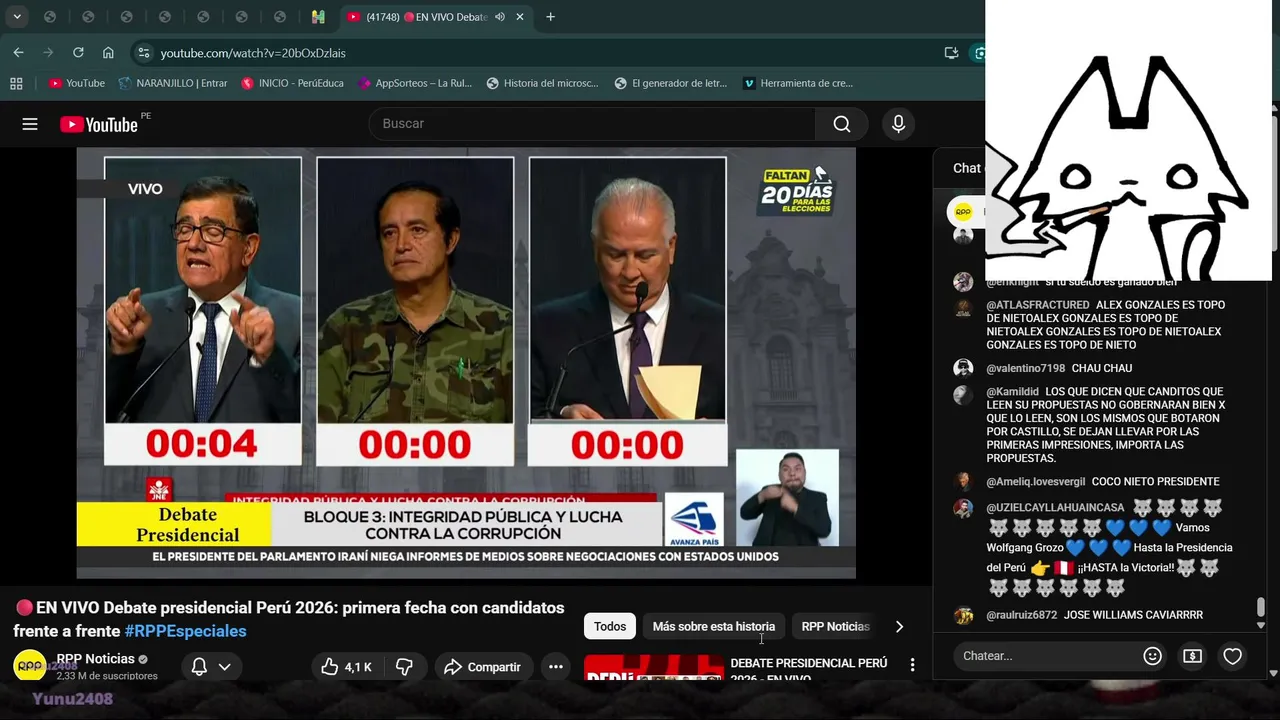Screen dimensions: 1280x720
Task: Click the search magnifier button
Action: [x=842, y=124]
